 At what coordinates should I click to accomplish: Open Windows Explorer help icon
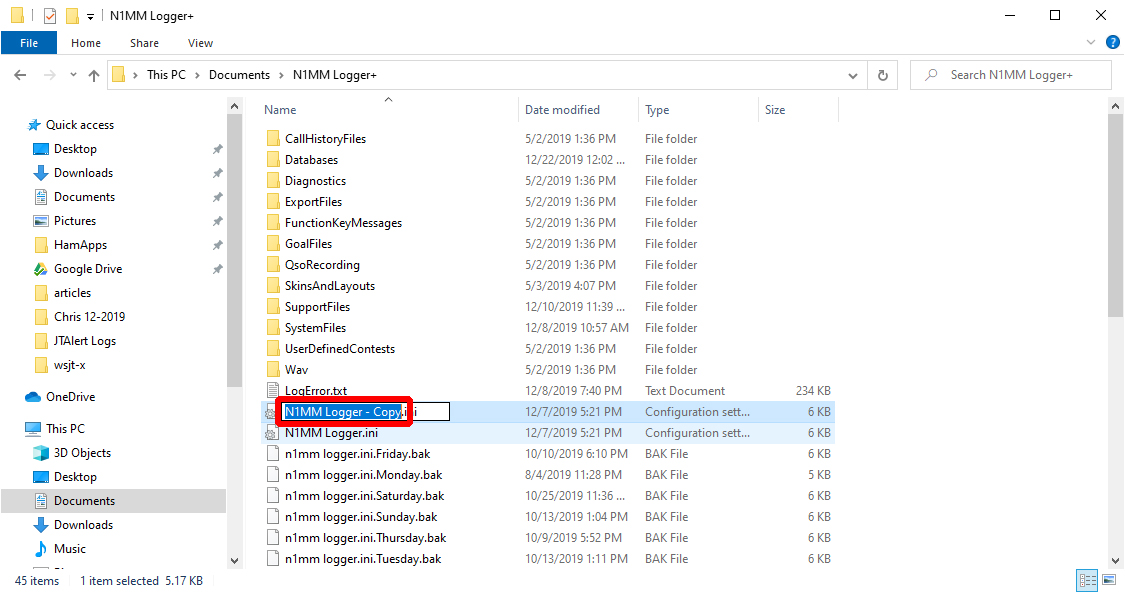coord(1113,42)
